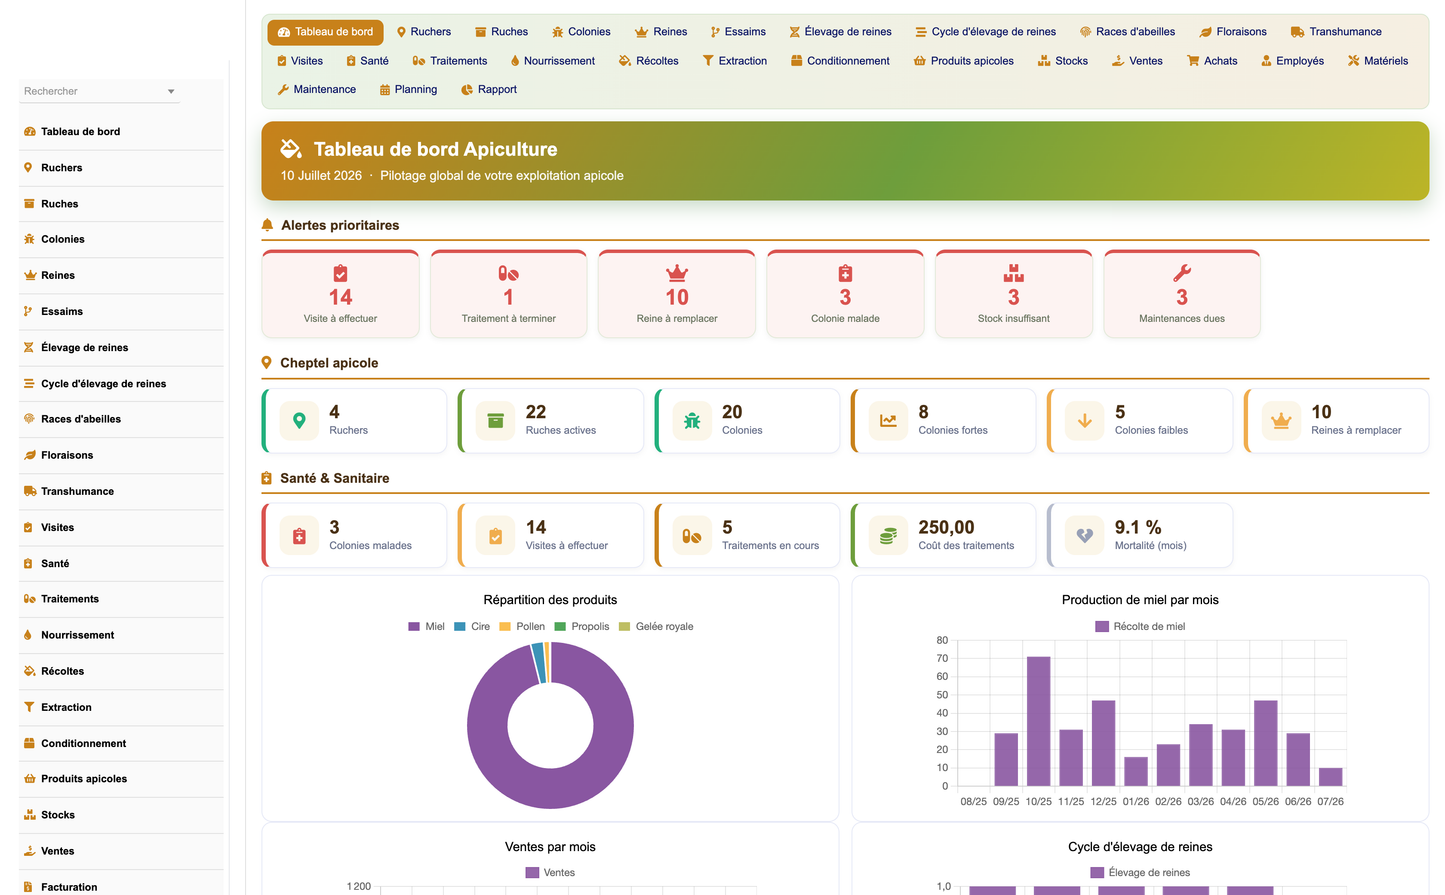Open the Tableau de bord top tab
The height and width of the screenshot is (895, 1445).
325,32
